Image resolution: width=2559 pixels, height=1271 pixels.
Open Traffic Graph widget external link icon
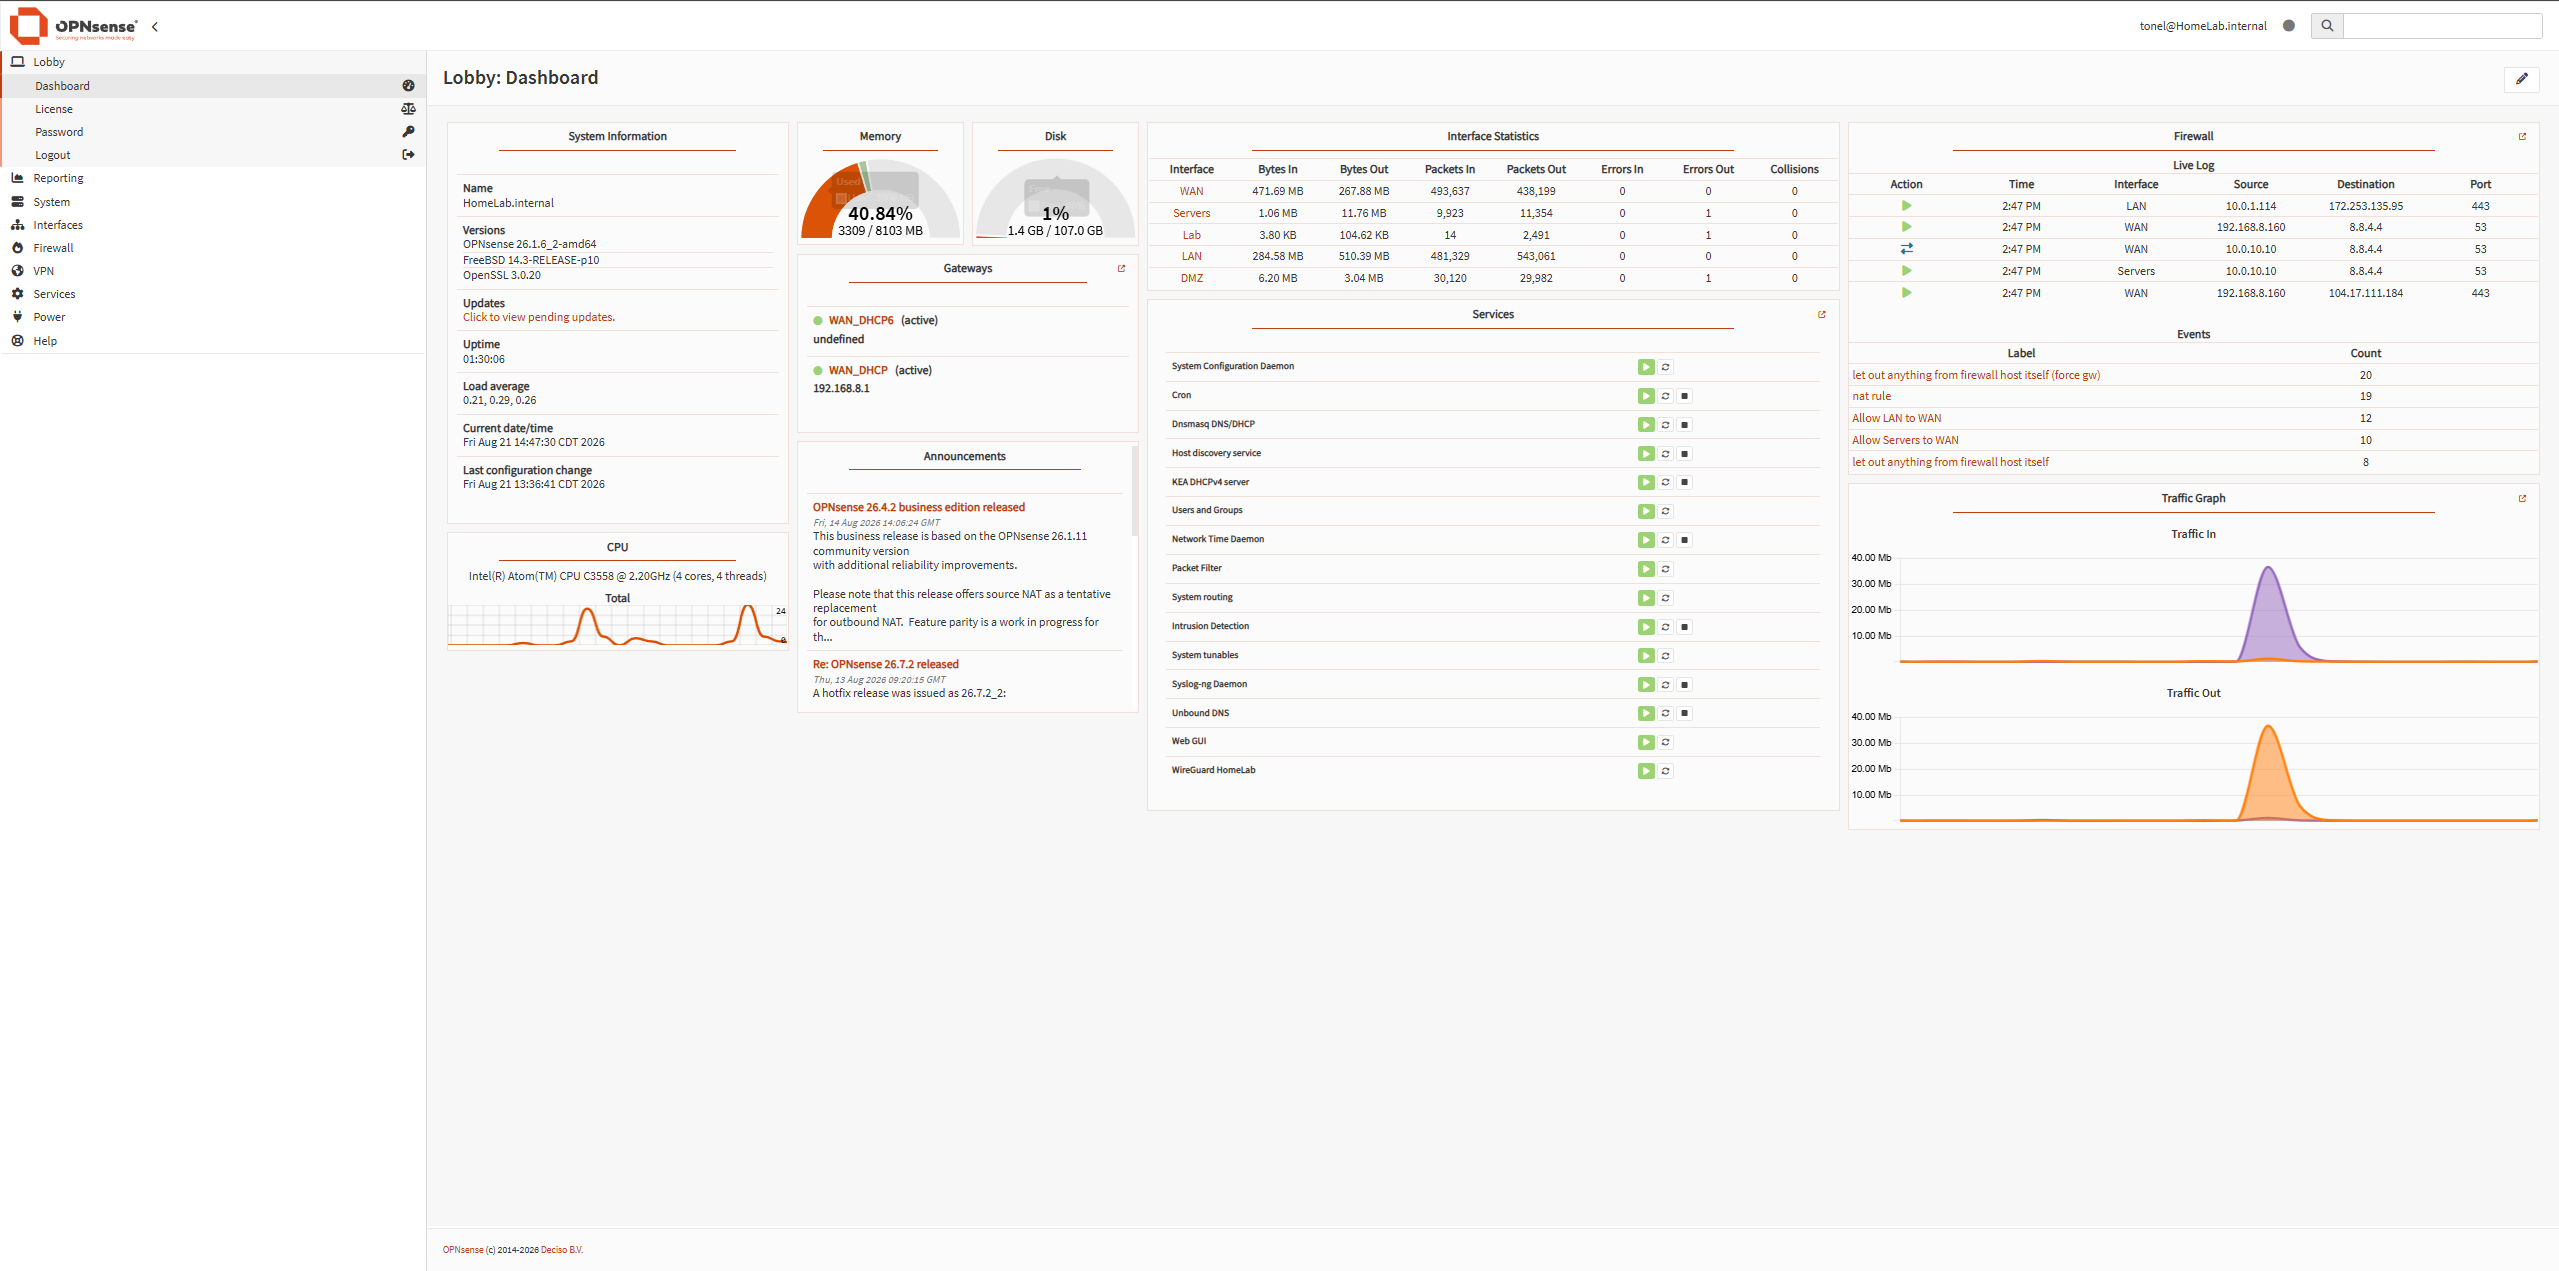[2521, 498]
